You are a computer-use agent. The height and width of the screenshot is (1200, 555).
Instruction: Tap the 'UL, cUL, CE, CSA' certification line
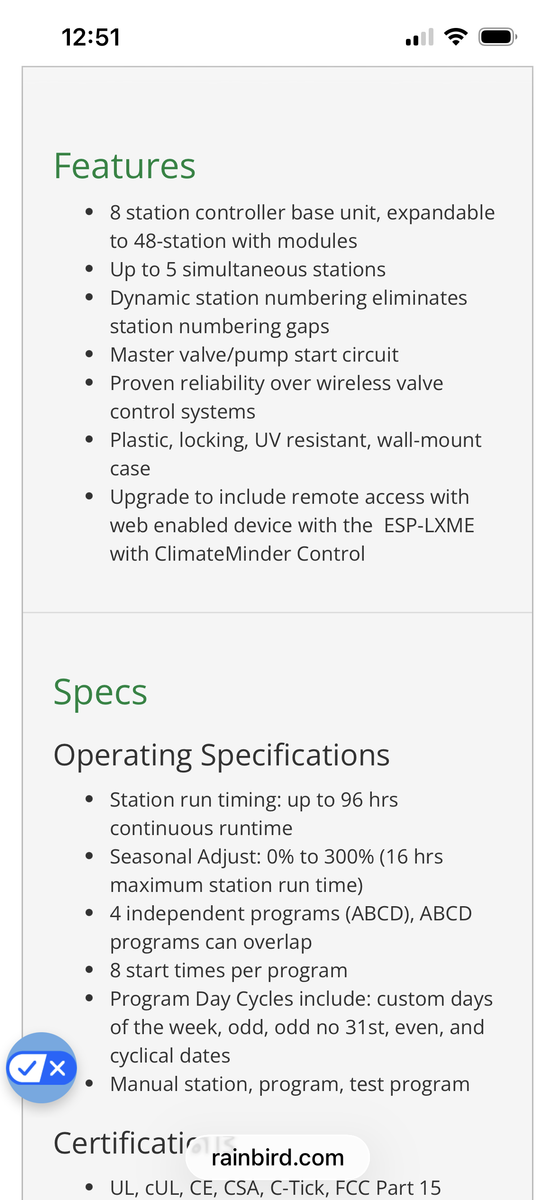pos(275,1188)
